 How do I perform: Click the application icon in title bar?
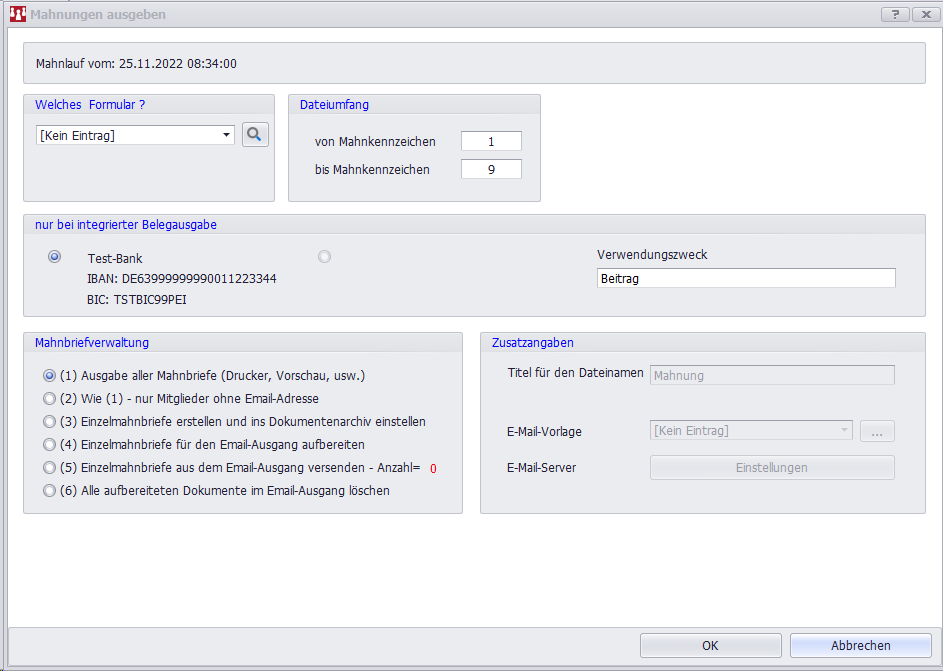pyautogui.click(x=17, y=15)
